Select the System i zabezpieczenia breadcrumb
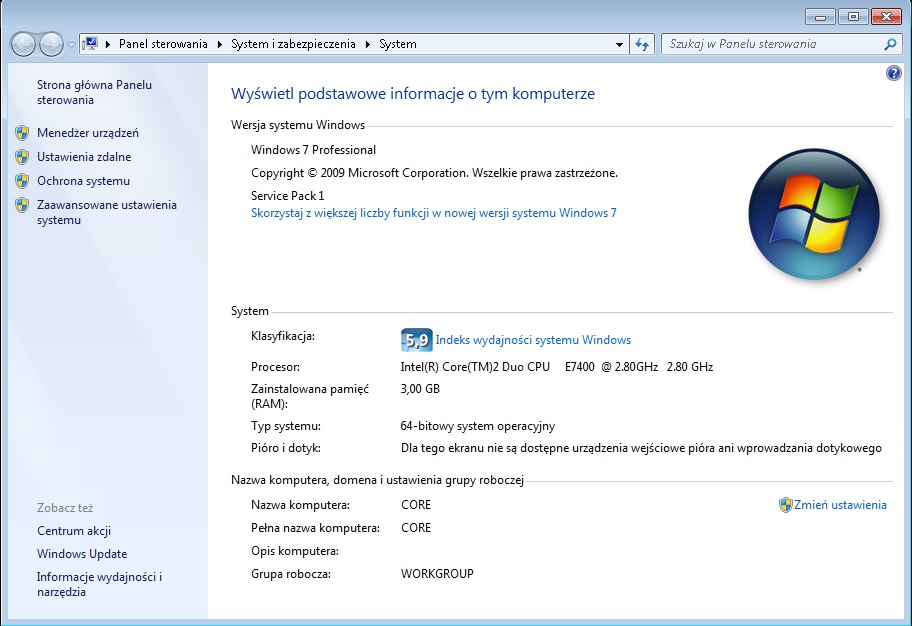This screenshot has height=626, width=912. click(x=293, y=44)
